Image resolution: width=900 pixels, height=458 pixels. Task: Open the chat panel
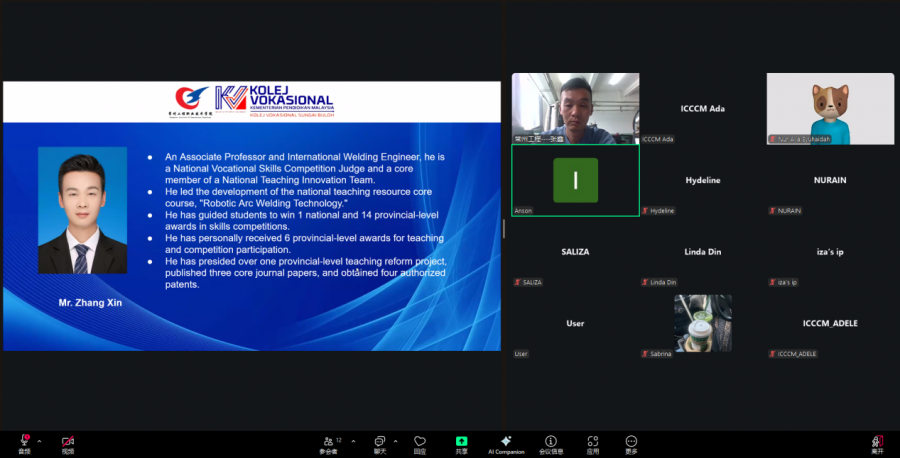click(x=380, y=441)
